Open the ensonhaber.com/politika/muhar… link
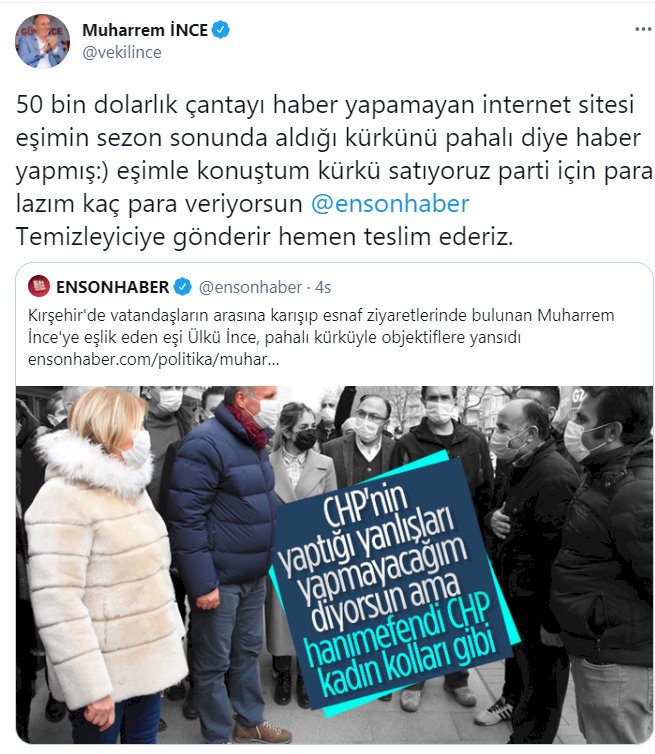The height and width of the screenshot is (754, 655). click(x=153, y=359)
